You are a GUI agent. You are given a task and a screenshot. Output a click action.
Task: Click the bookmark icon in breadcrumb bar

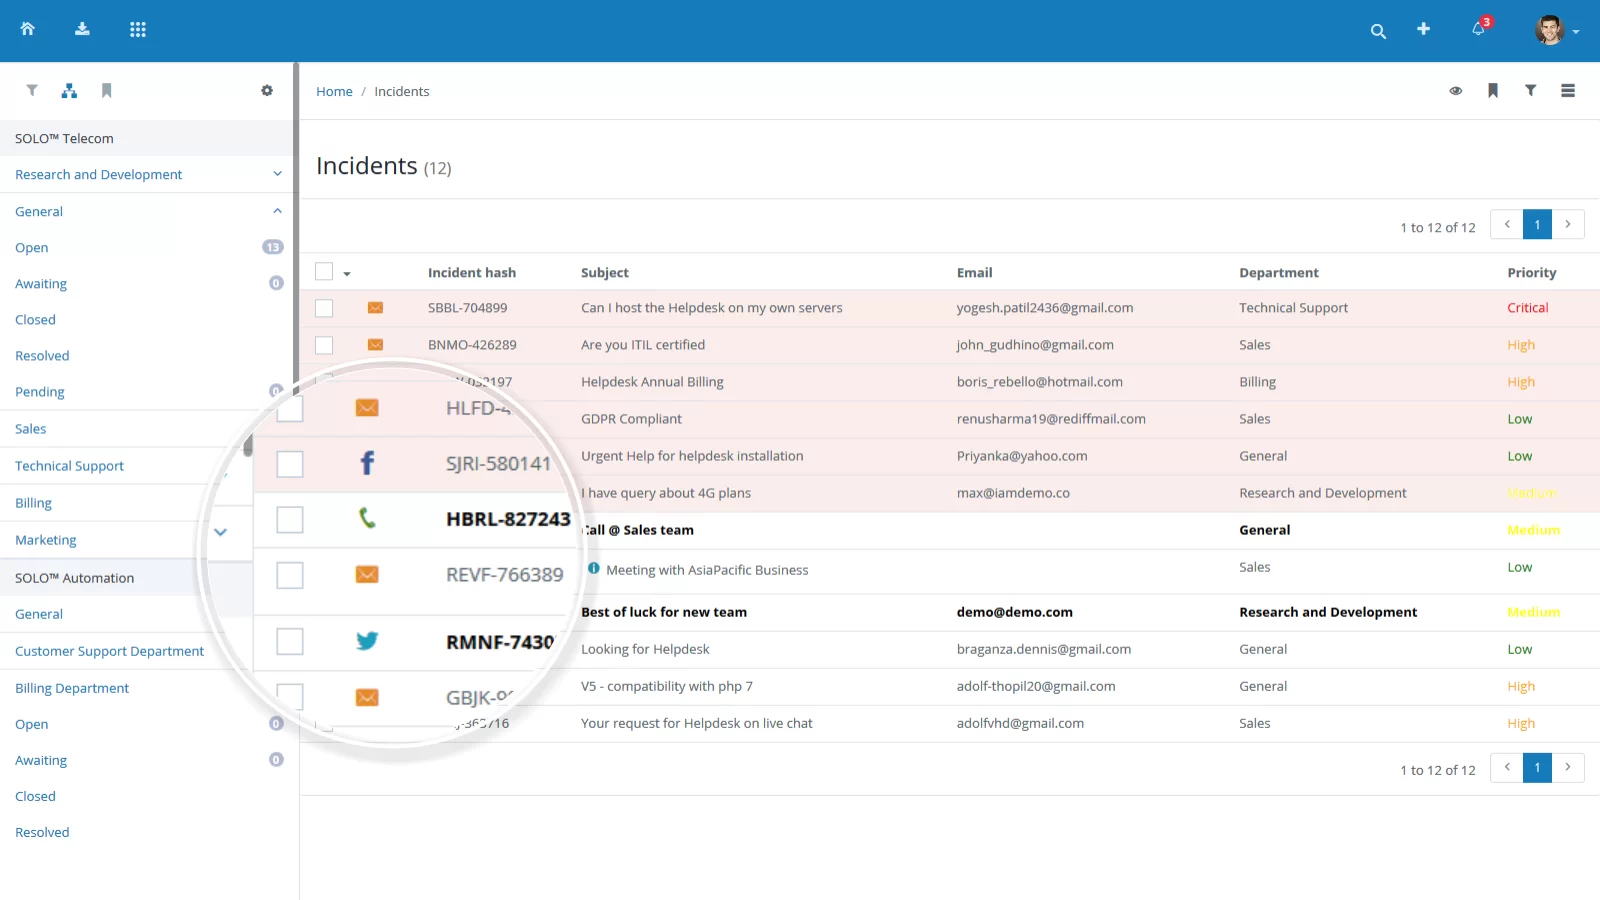tap(1493, 90)
